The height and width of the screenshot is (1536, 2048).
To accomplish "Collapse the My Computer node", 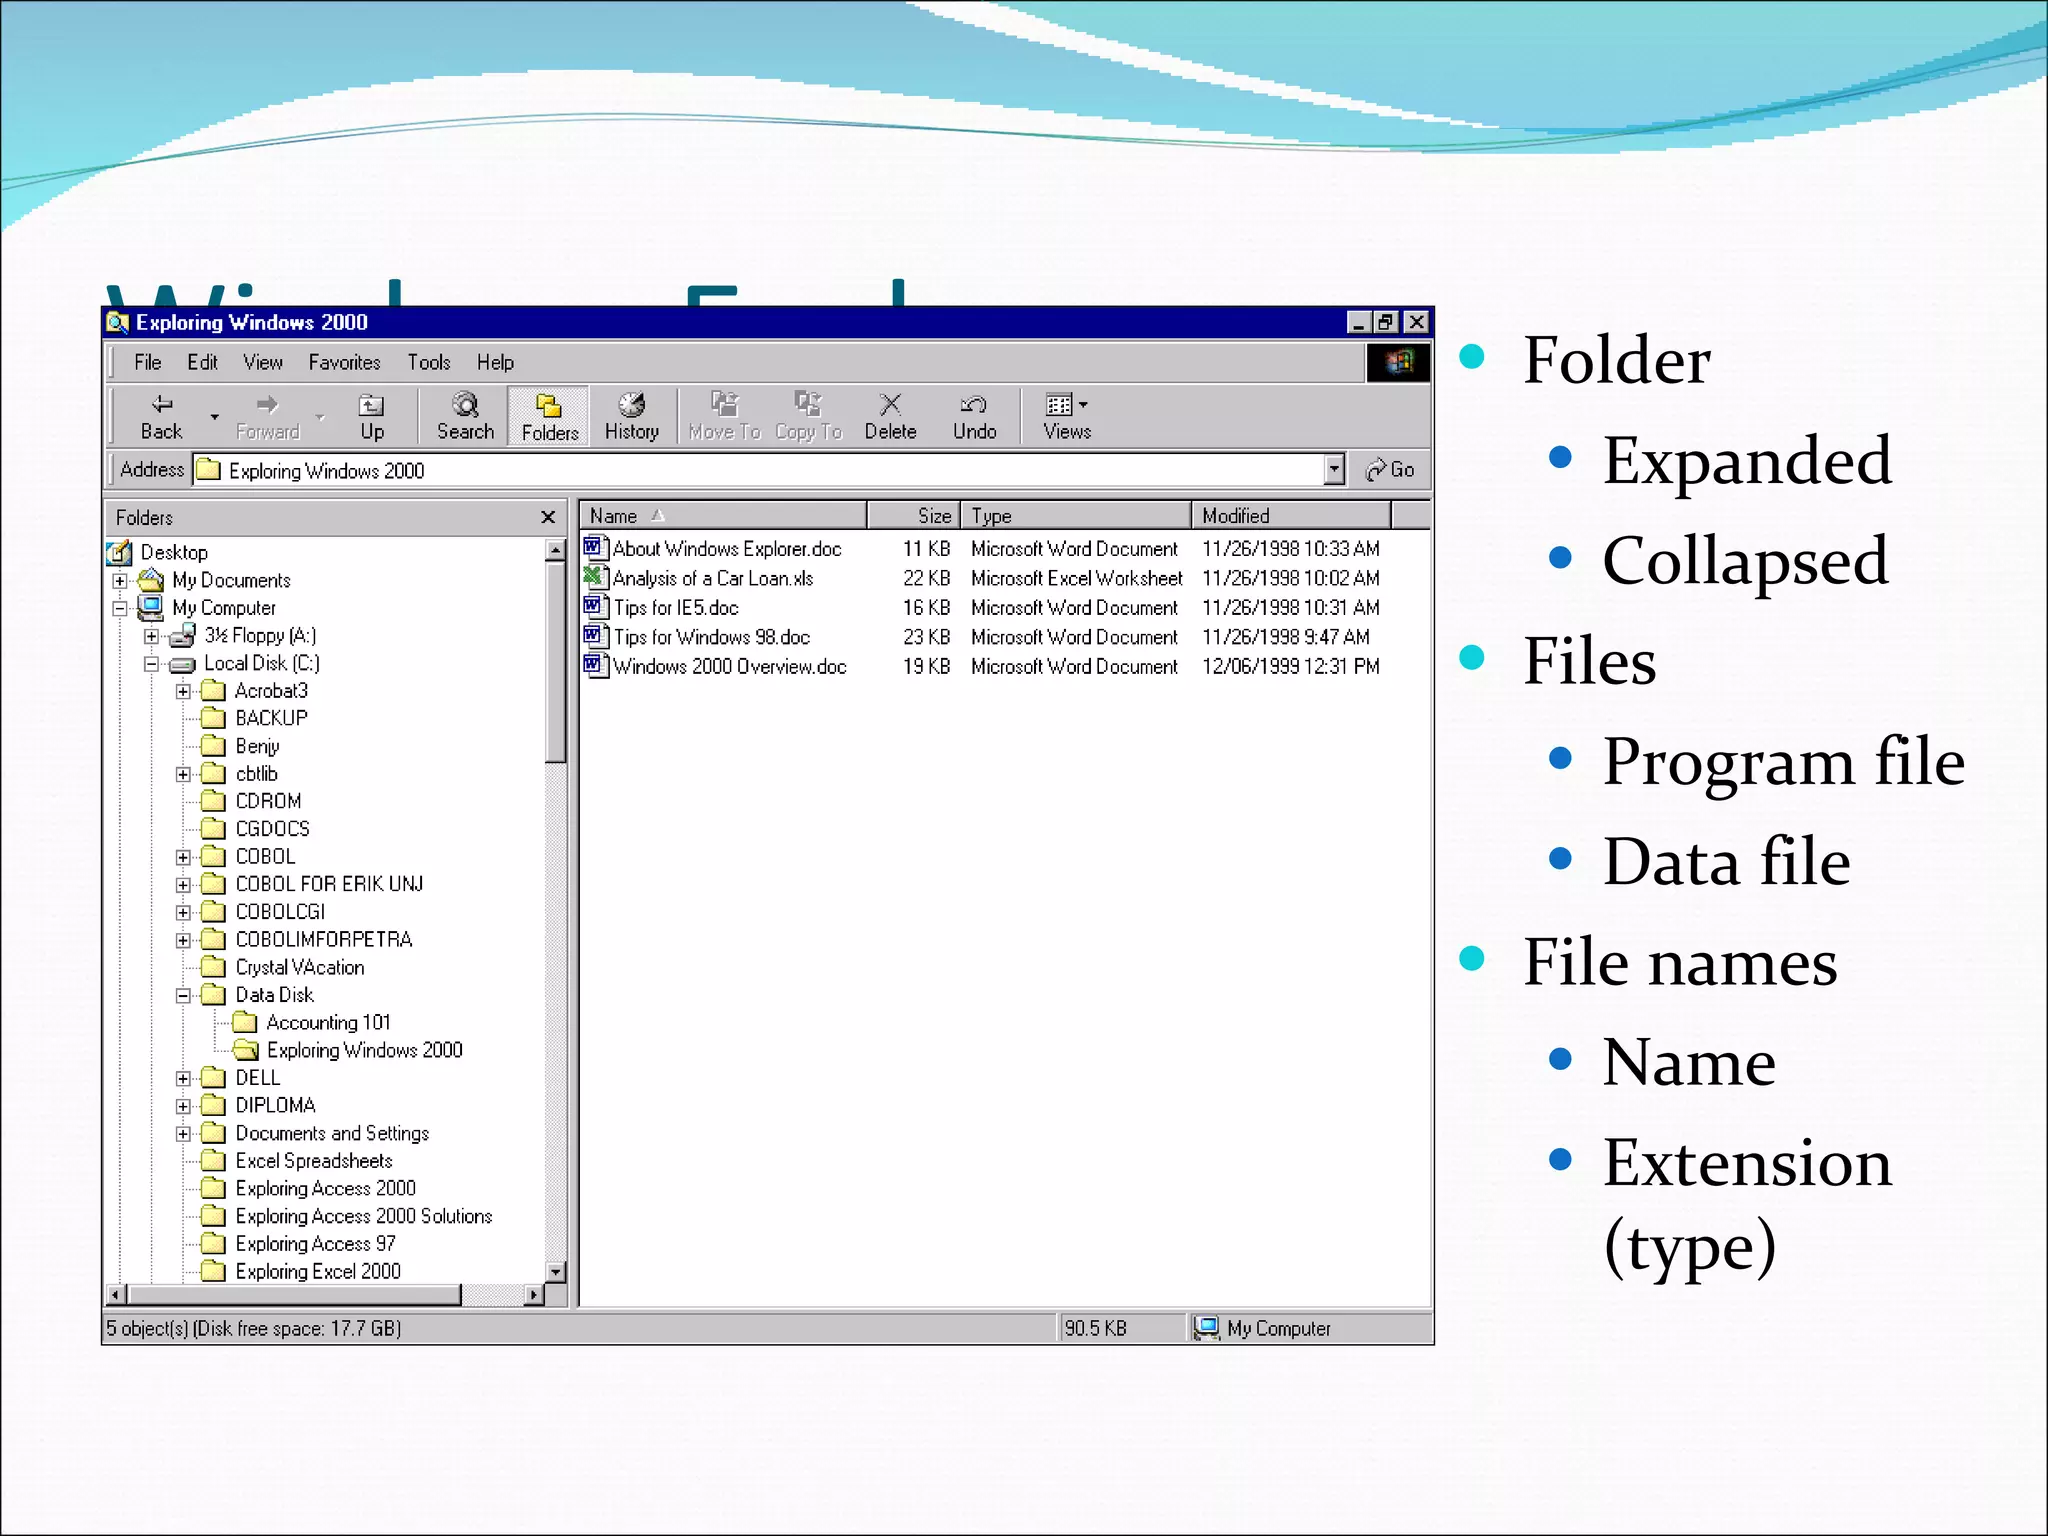I will click(x=120, y=608).
